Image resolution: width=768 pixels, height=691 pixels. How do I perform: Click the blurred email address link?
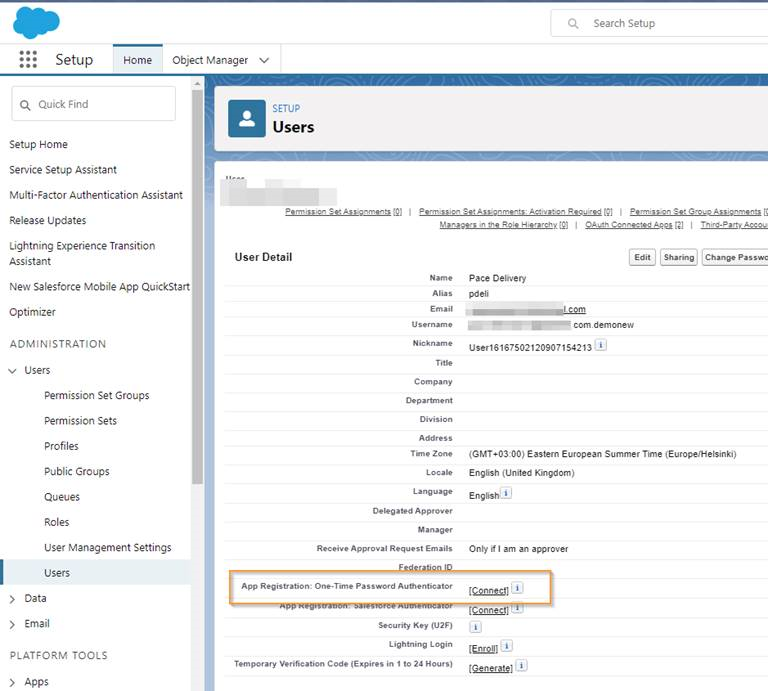pos(526,310)
